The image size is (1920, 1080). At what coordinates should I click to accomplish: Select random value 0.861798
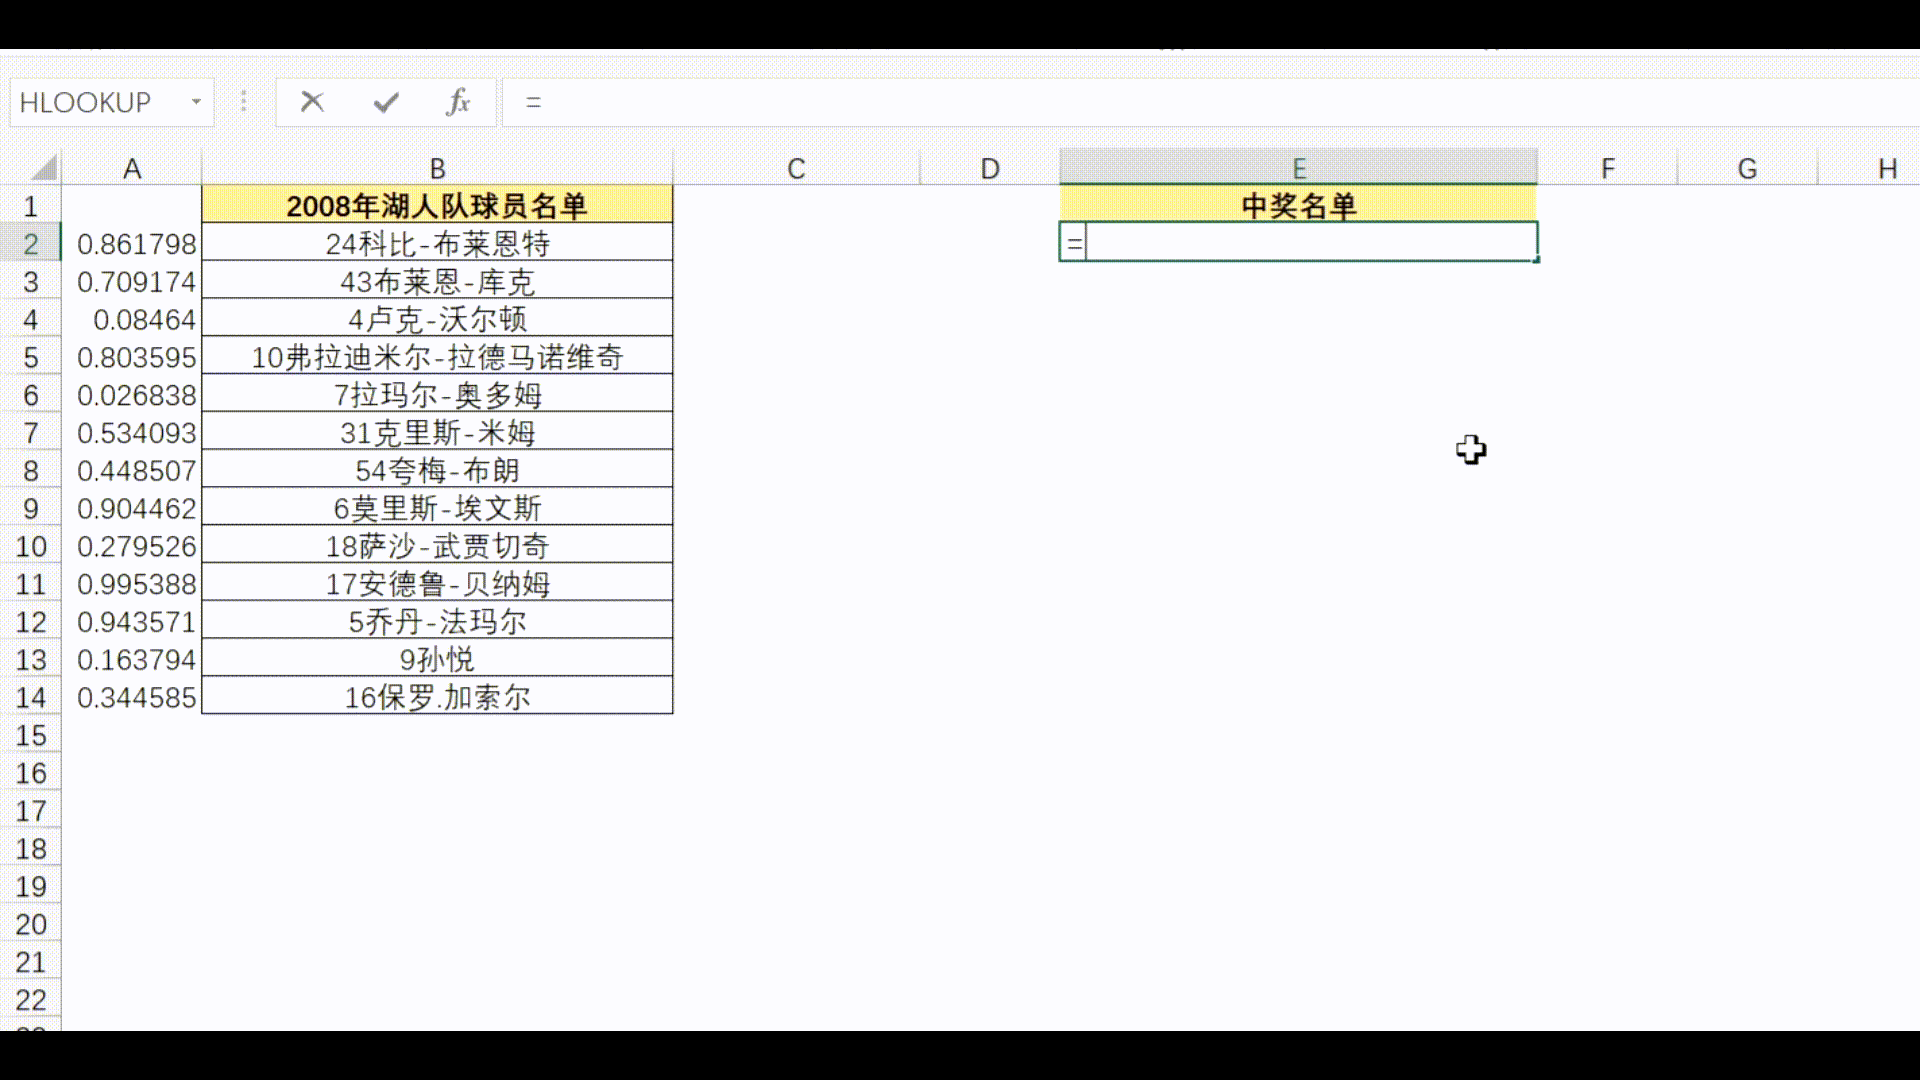click(132, 243)
